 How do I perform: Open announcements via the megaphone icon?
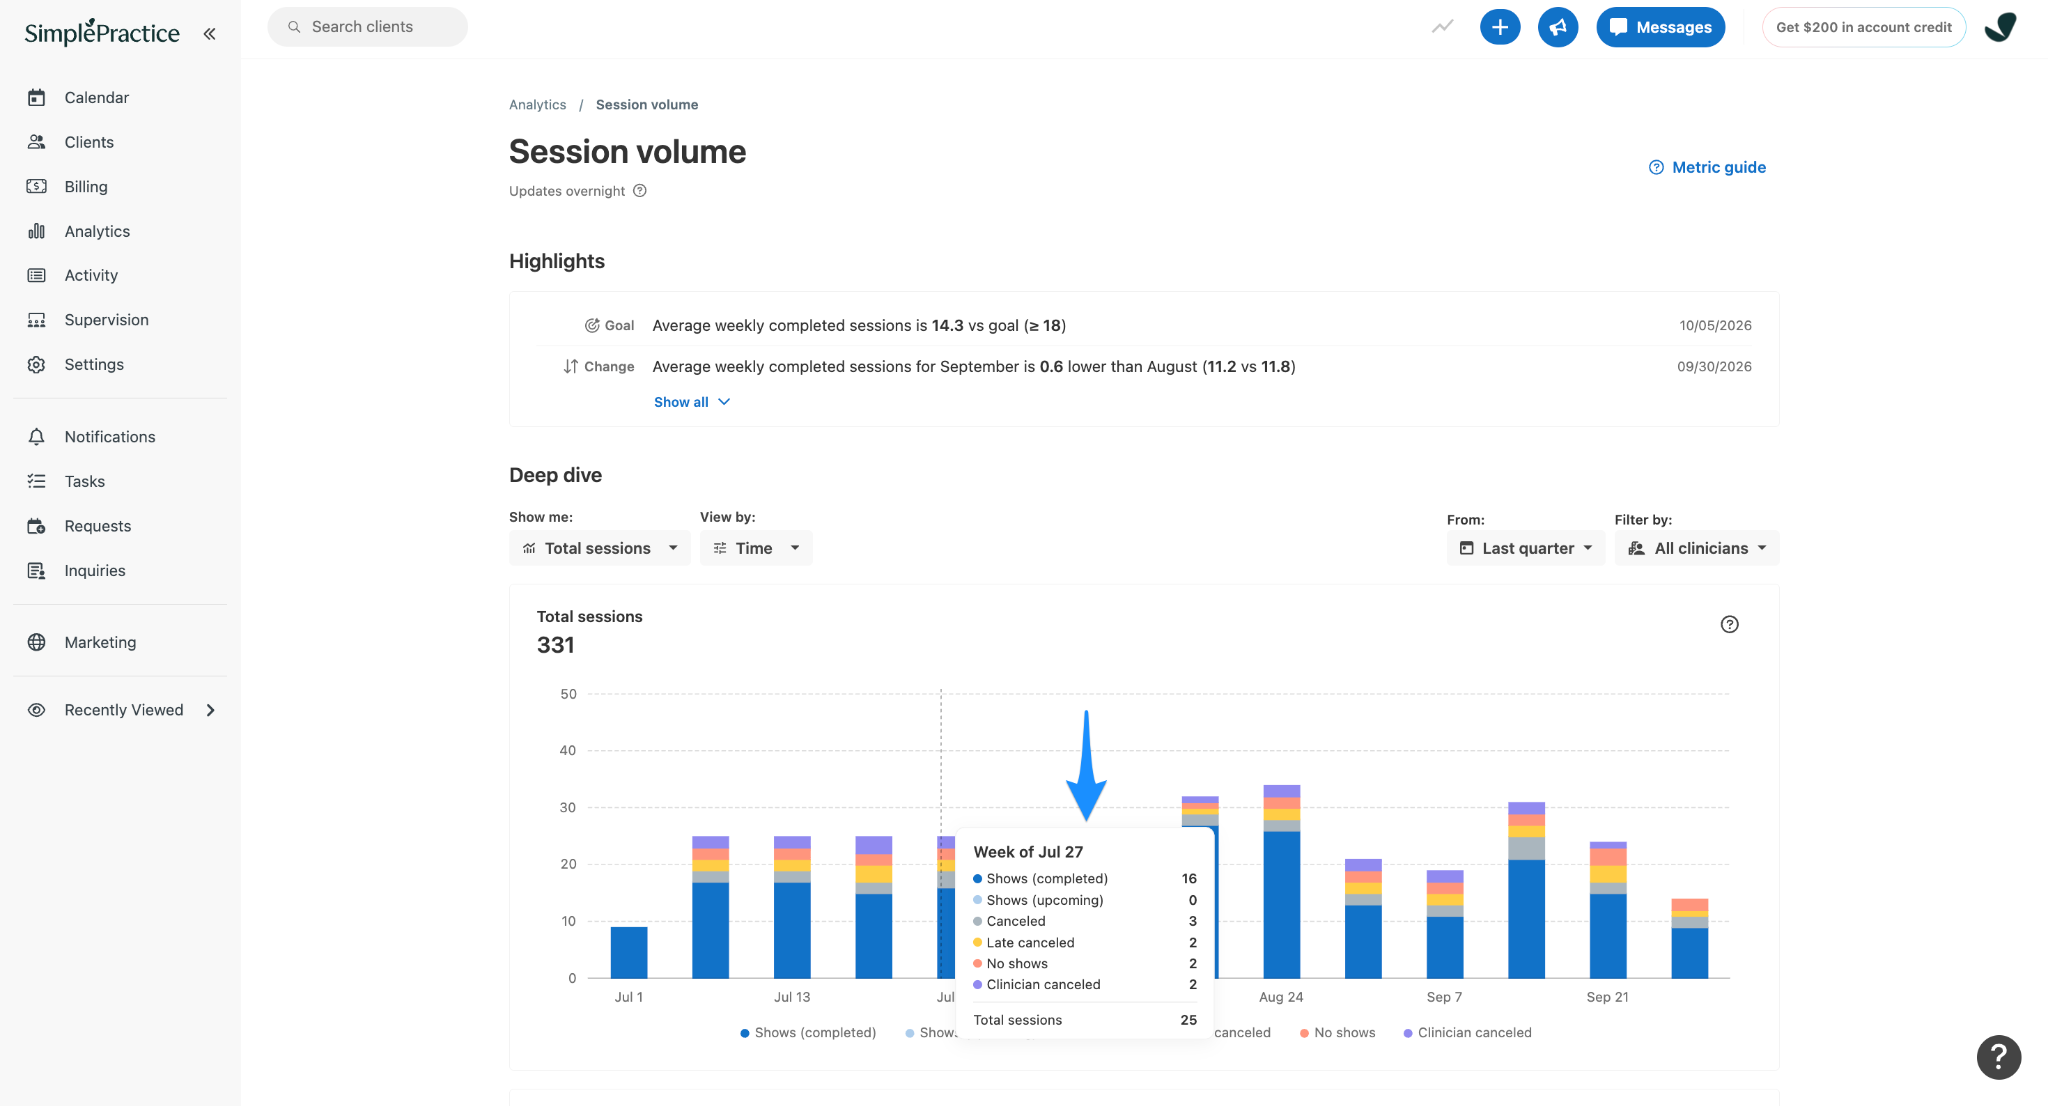(x=1558, y=27)
